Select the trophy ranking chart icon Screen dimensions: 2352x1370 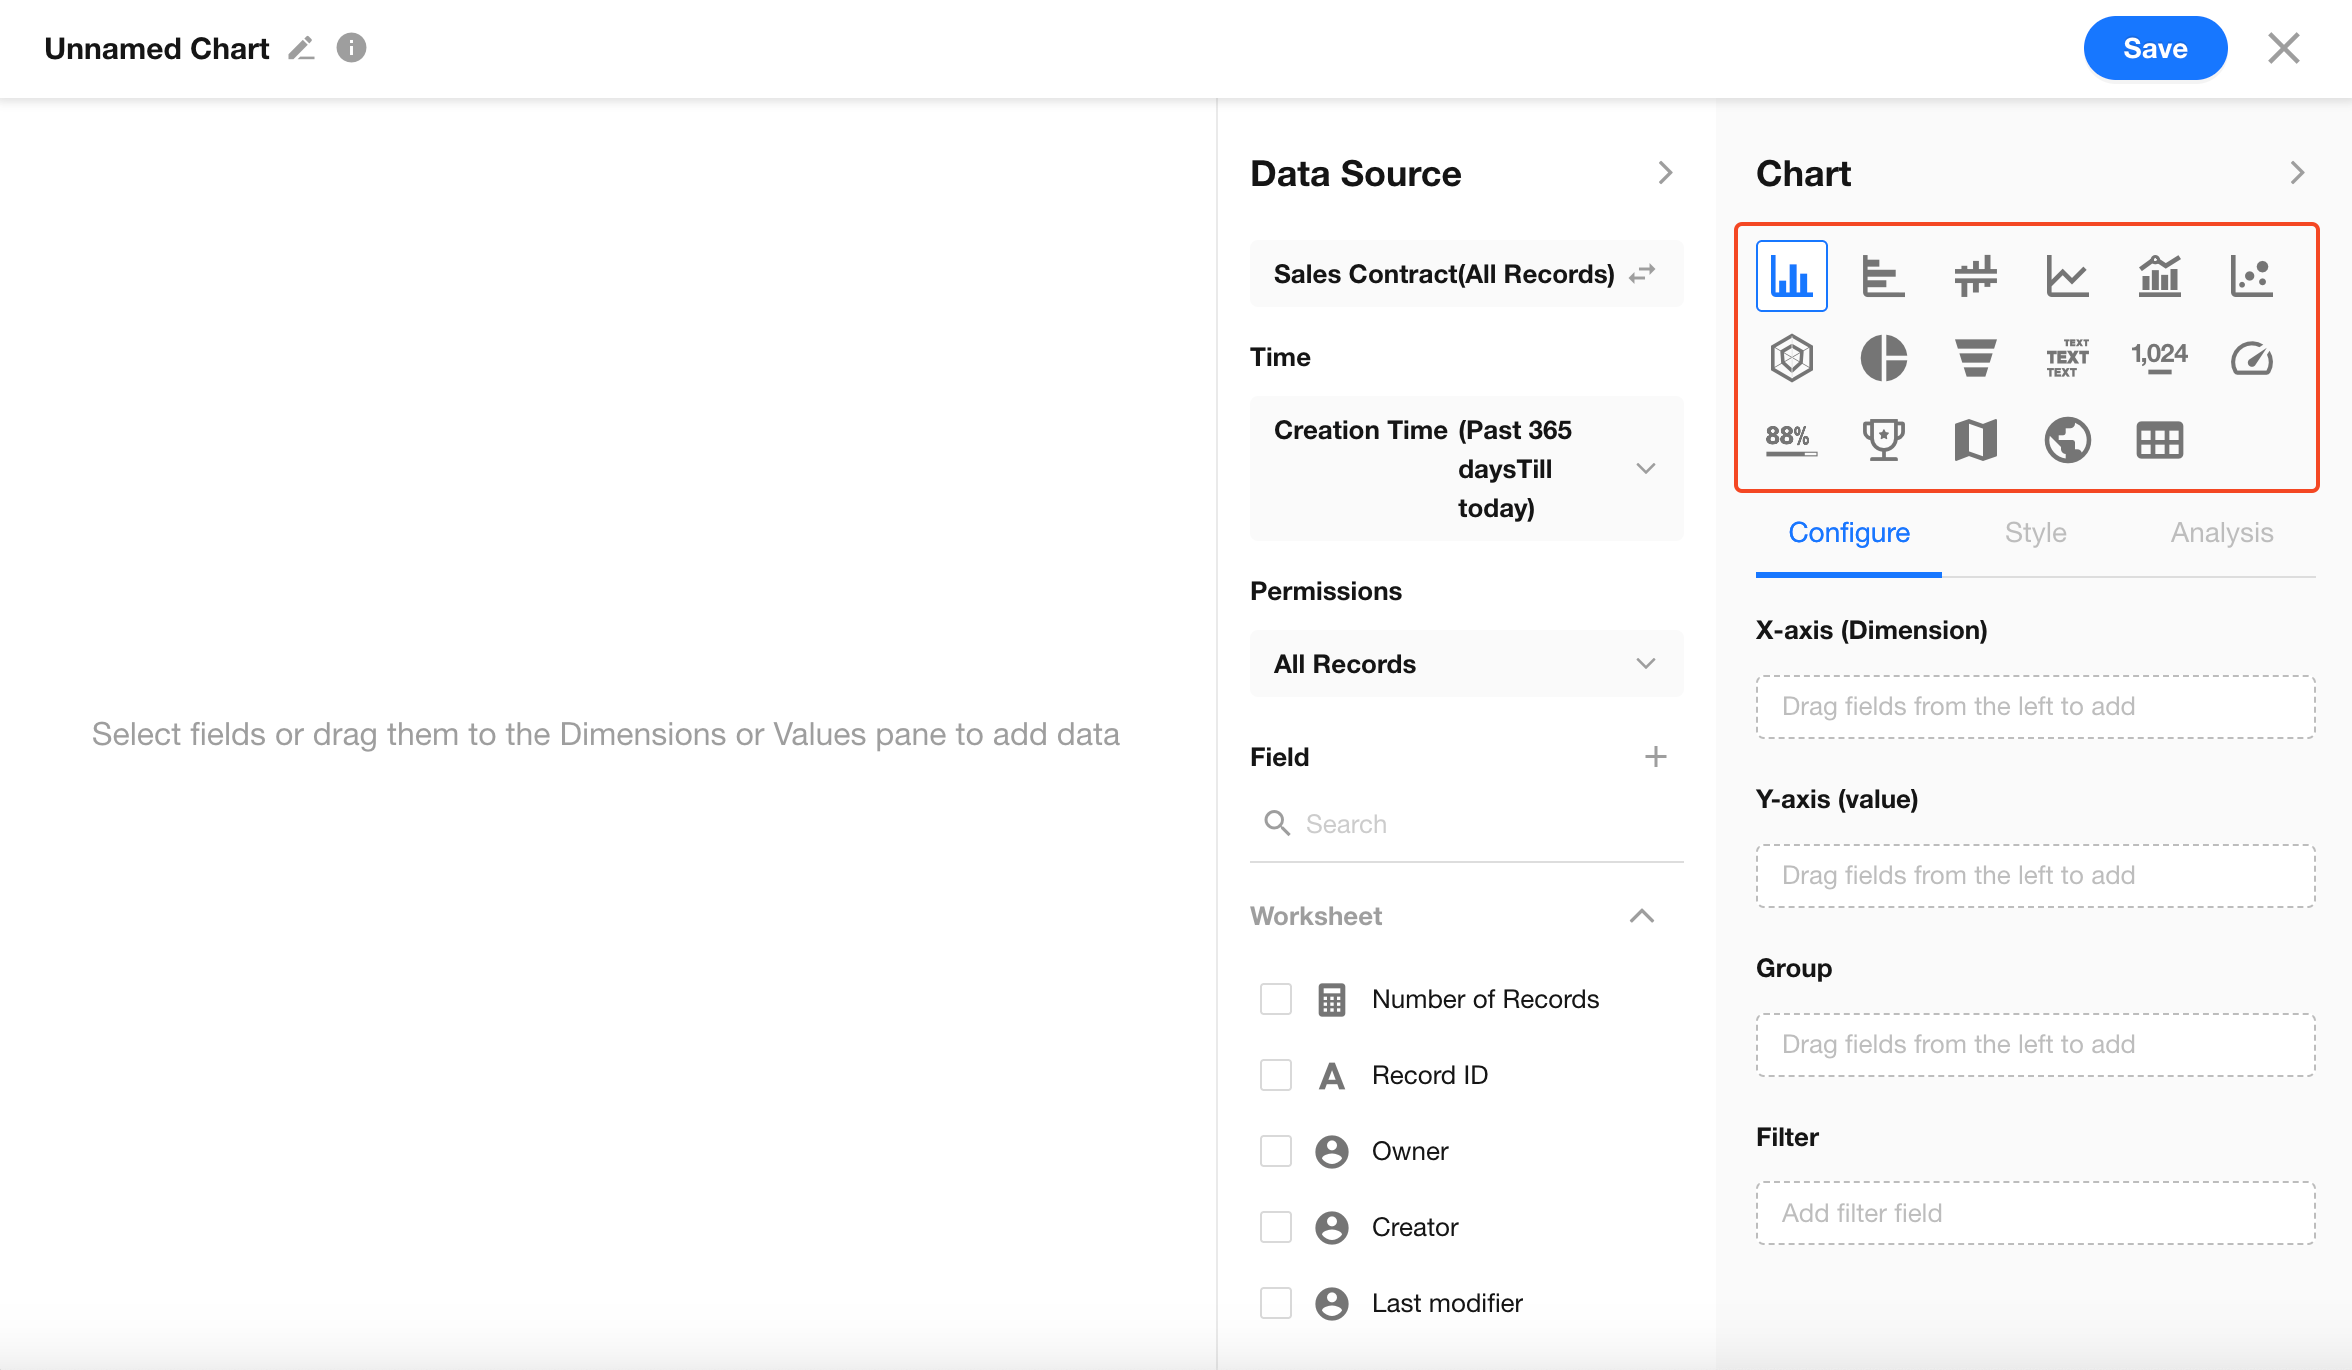click(1883, 440)
